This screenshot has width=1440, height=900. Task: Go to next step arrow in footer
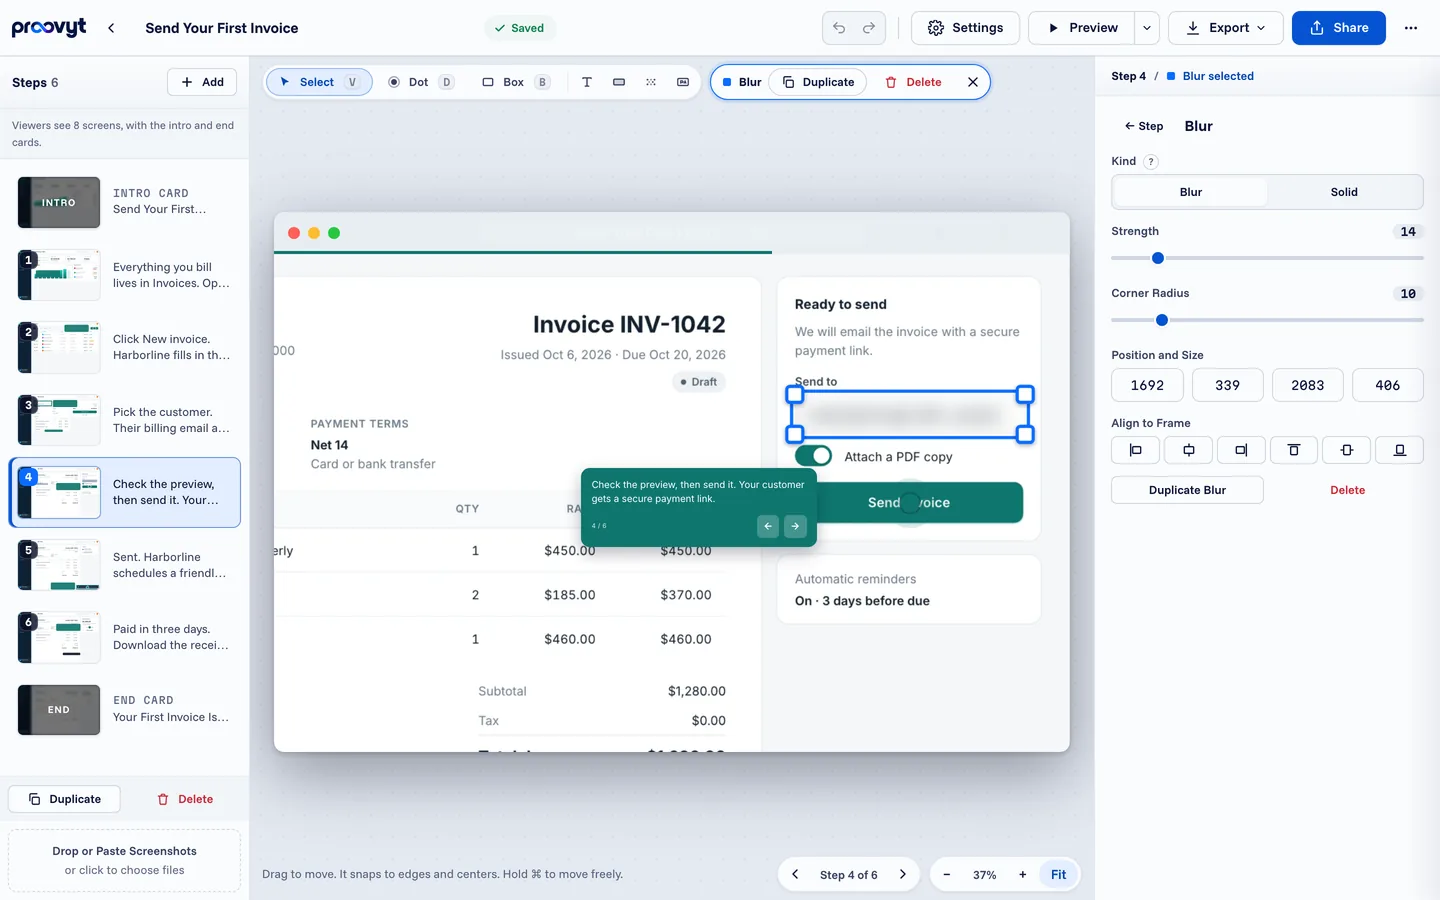903,874
